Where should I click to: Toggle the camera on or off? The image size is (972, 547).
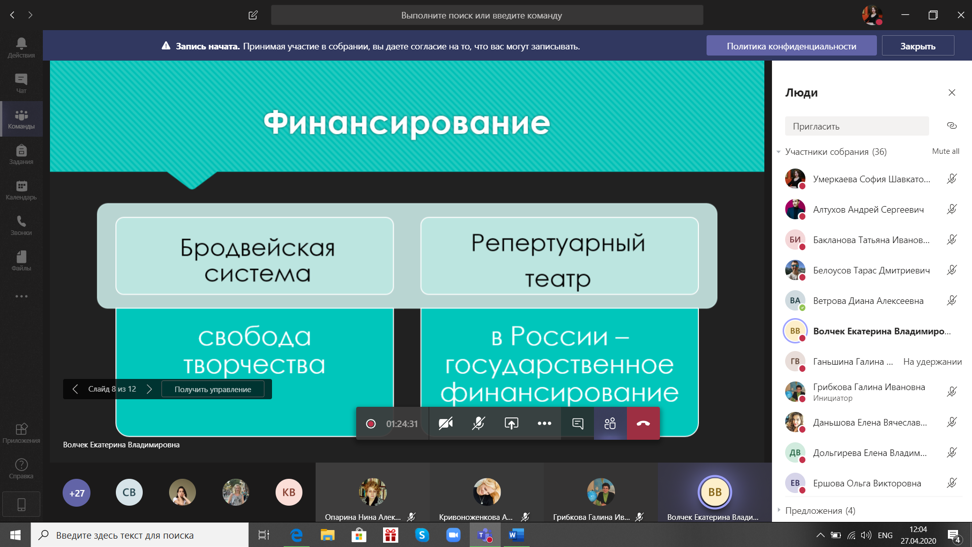point(446,423)
